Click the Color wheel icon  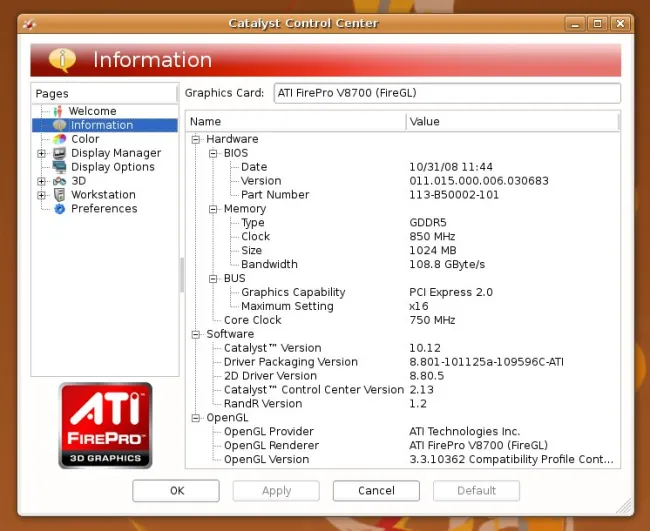pyautogui.click(x=60, y=139)
